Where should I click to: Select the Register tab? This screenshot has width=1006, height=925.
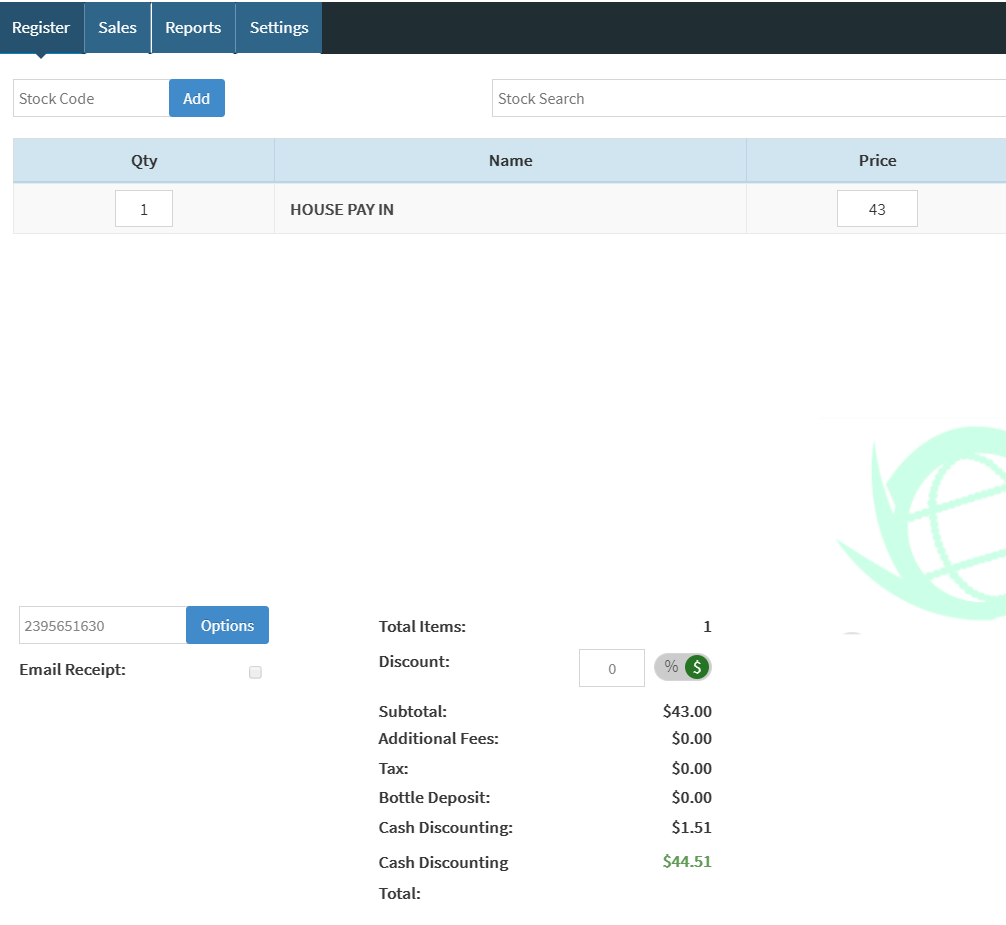pyautogui.click(x=41, y=27)
